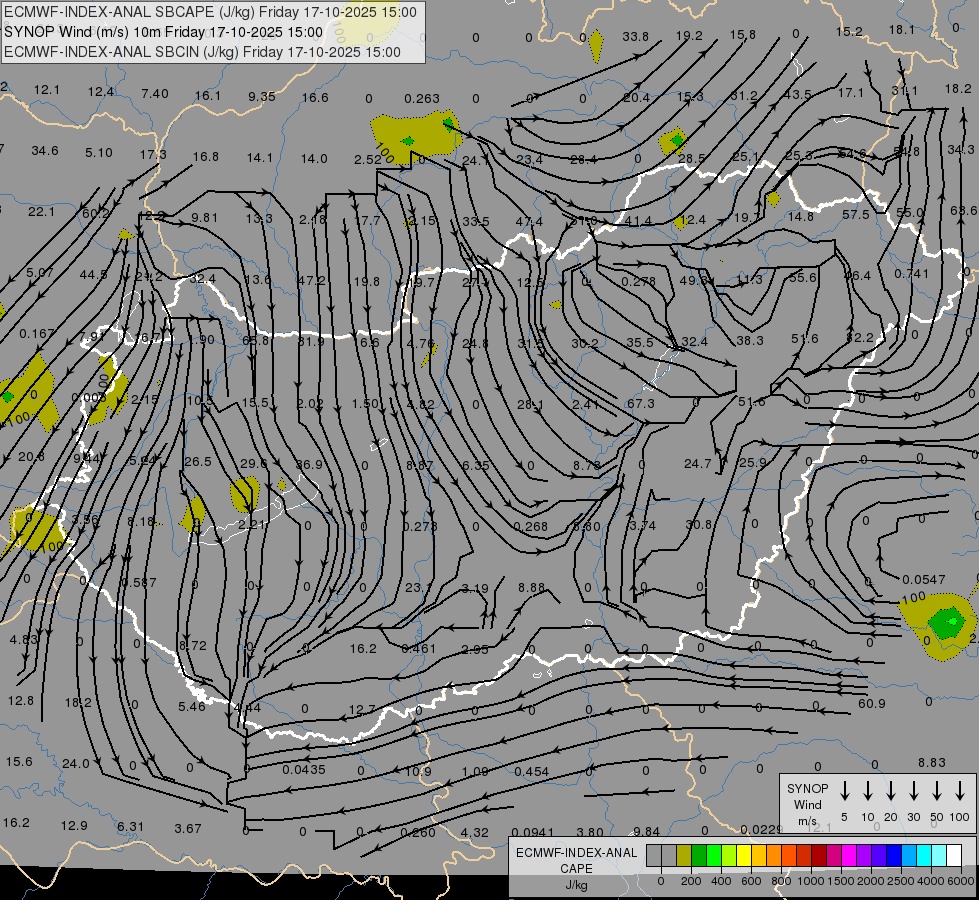Click the map value 24.7
This screenshot has height=900, width=979.
coord(697,463)
